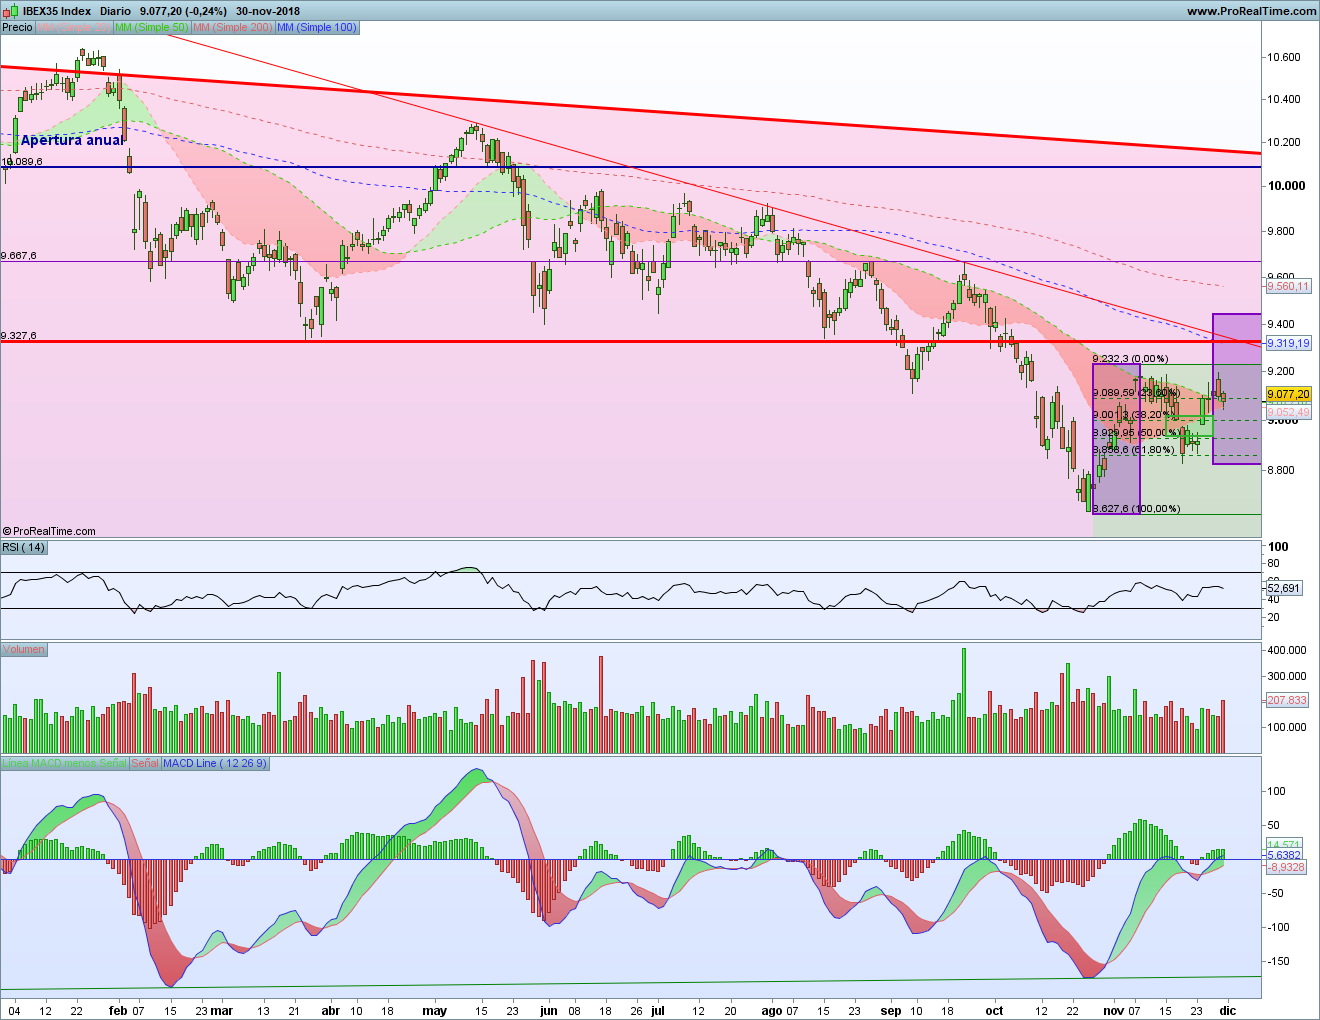Click the Señal label in MACD panel
The width and height of the screenshot is (1320, 1020).
[x=144, y=763]
